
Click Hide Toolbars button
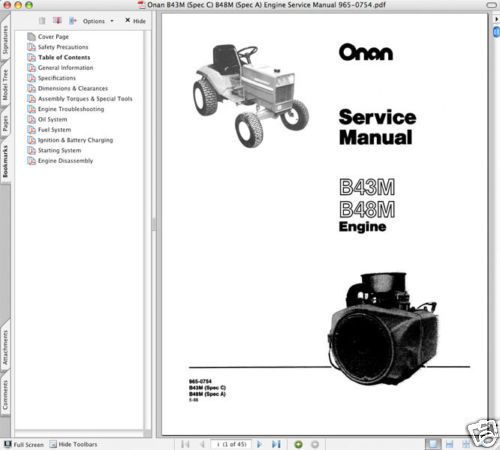coord(73,444)
